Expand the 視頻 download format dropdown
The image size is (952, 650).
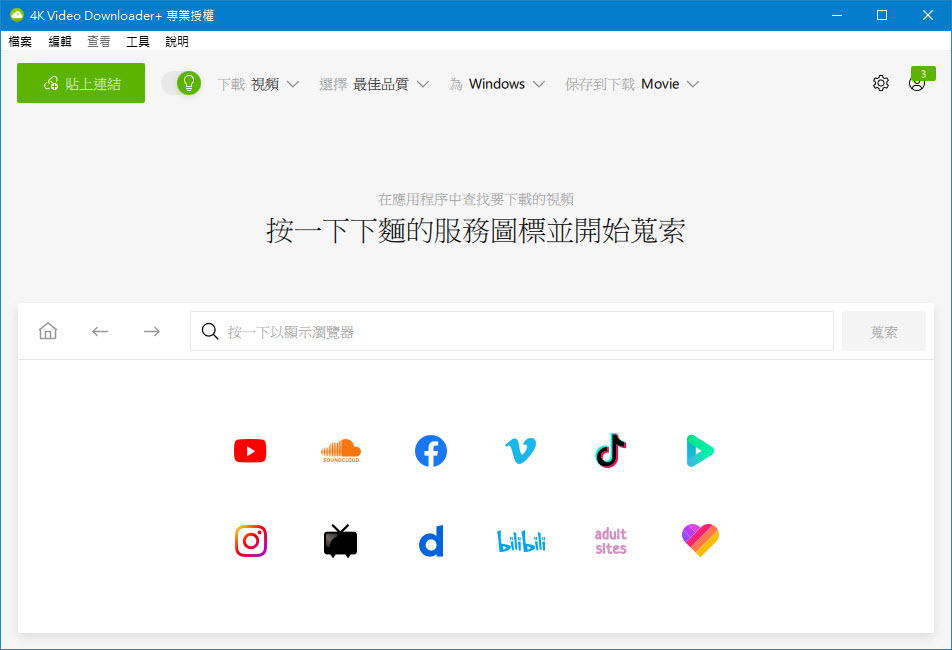point(268,84)
